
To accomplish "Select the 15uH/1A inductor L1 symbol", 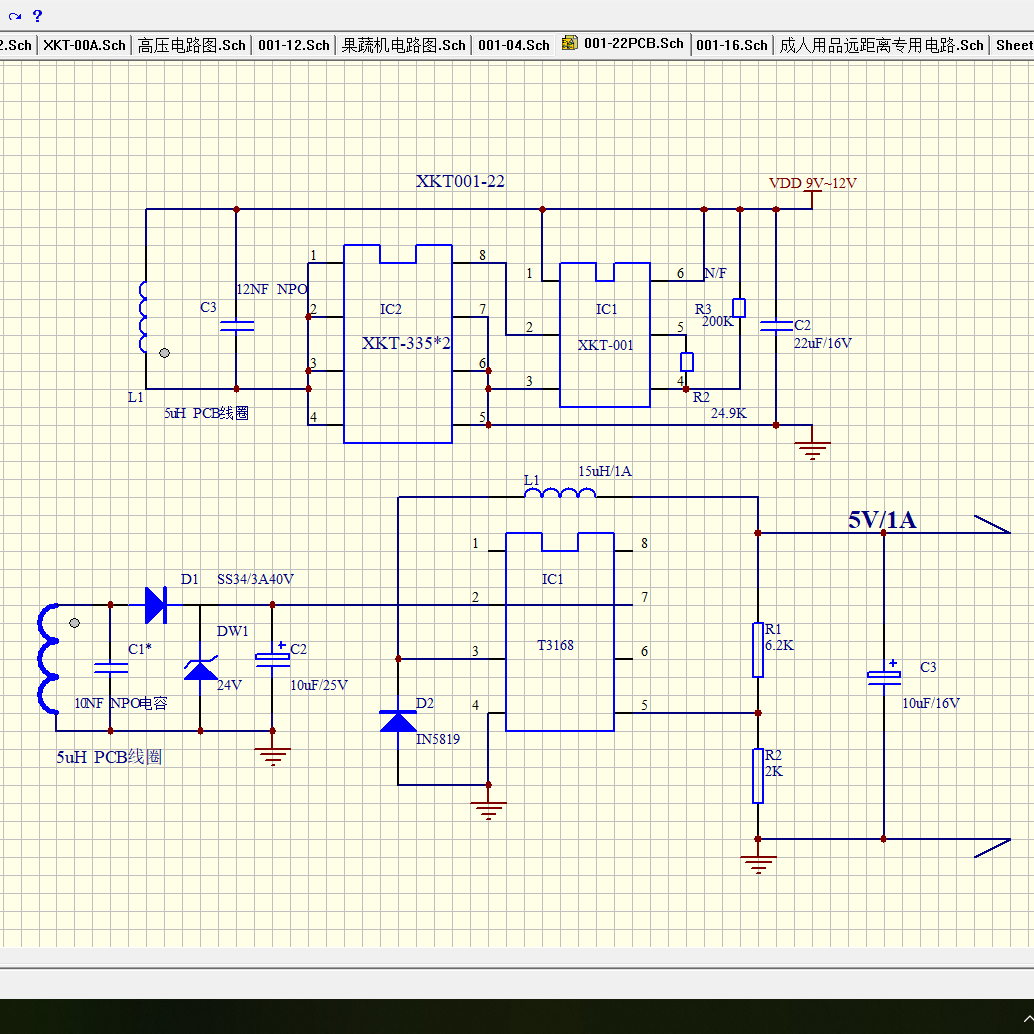I will coord(560,493).
